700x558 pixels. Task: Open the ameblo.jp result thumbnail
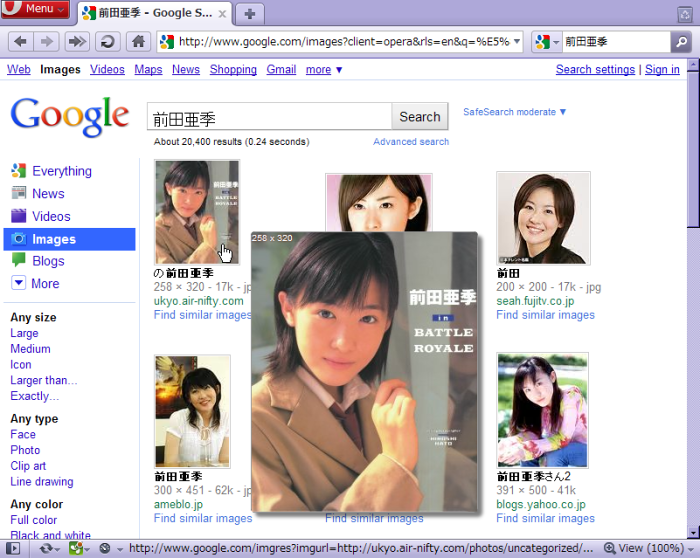pyautogui.click(x=192, y=411)
